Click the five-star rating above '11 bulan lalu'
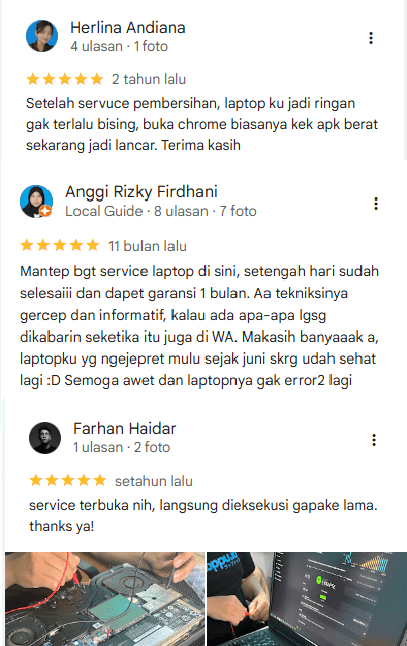Image resolution: width=407 pixels, height=646 pixels. (60, 246)
